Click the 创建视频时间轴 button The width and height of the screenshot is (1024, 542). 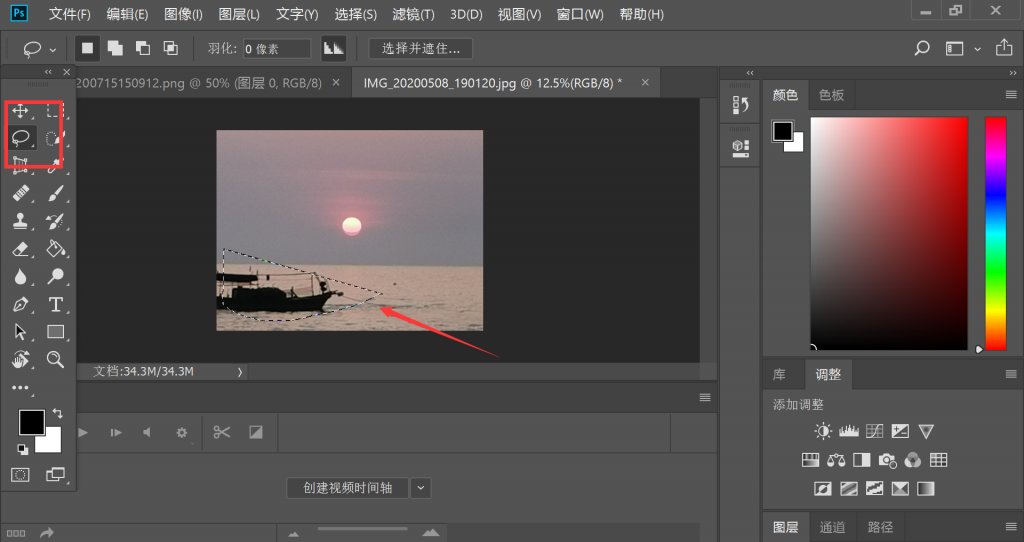347,488
